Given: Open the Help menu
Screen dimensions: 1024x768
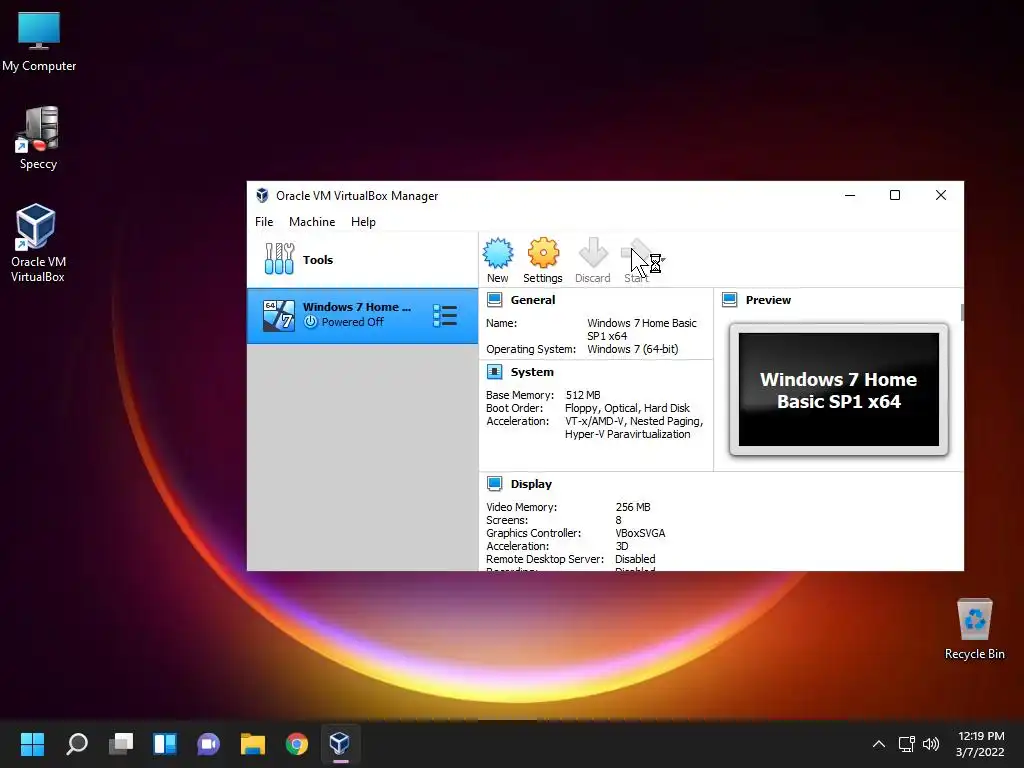Looking at the screenshot, I should click(x=363, y=222).
